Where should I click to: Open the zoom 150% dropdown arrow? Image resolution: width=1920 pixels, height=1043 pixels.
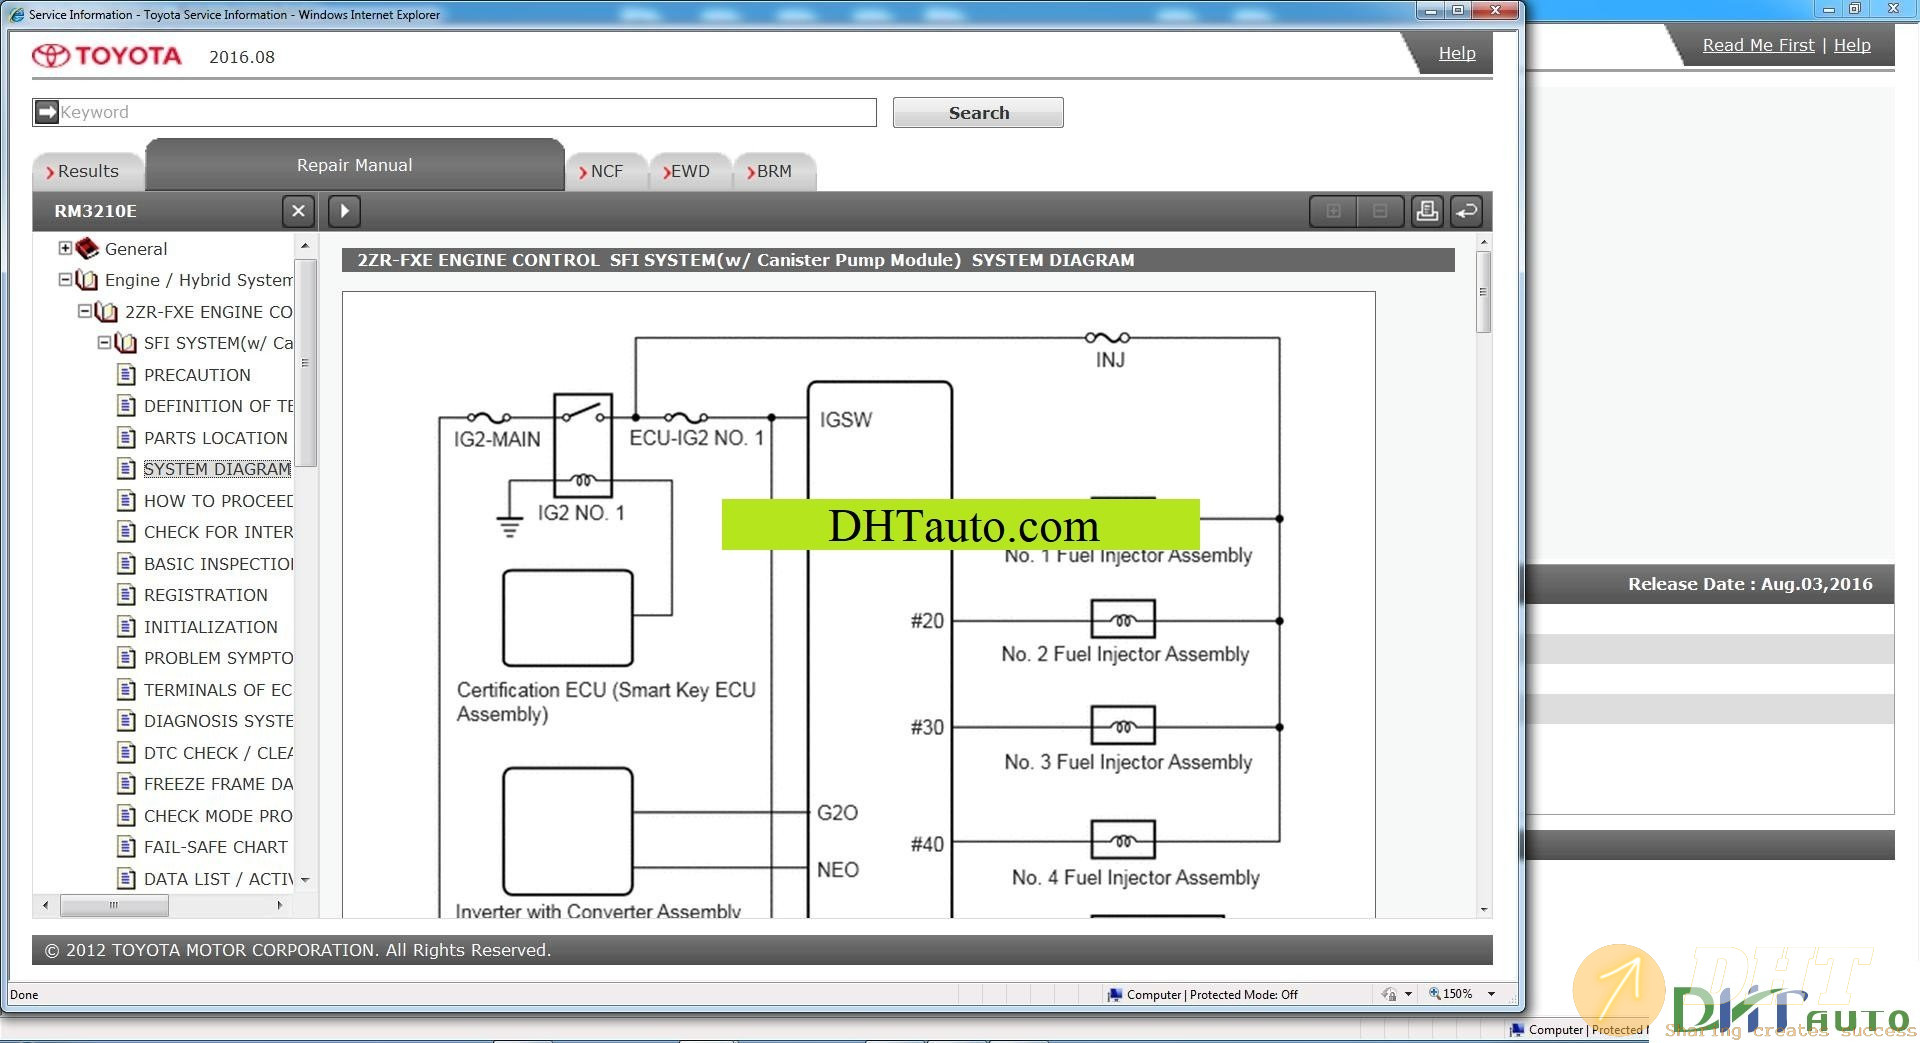point(1491,994)
